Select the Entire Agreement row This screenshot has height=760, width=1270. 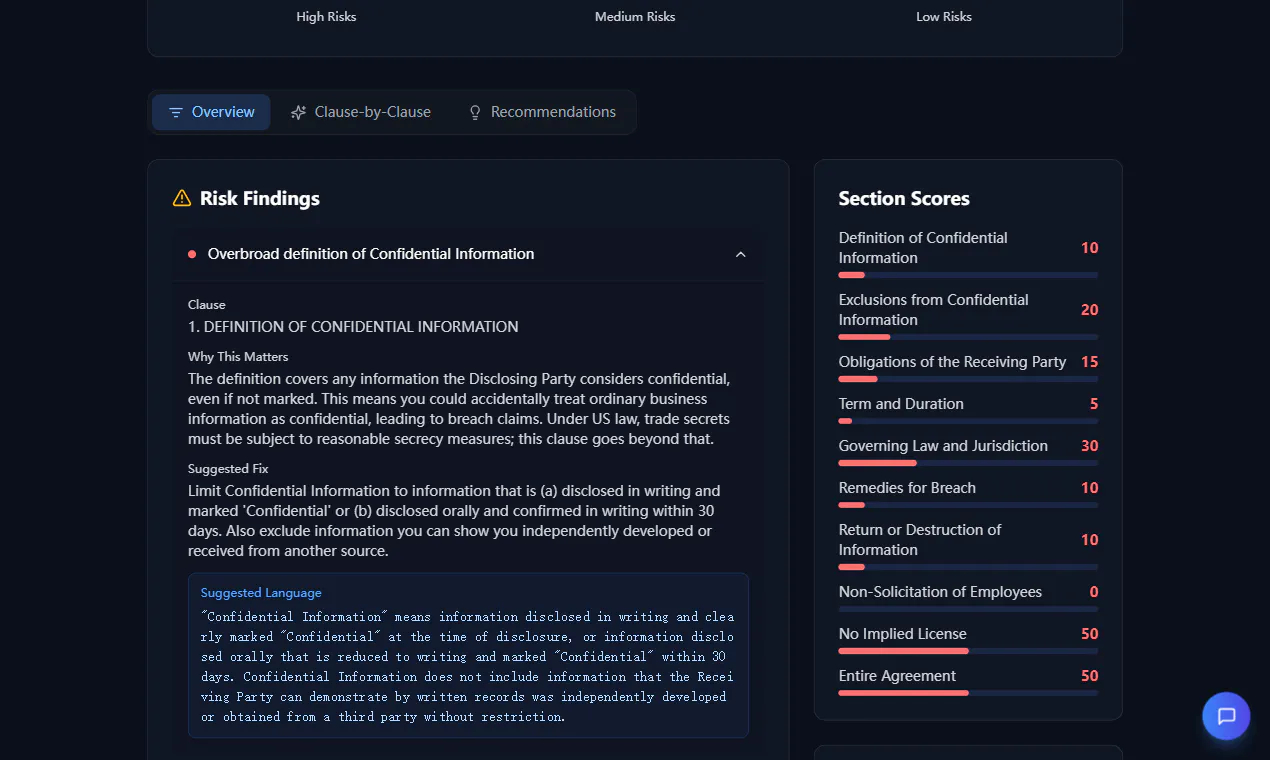968,681
